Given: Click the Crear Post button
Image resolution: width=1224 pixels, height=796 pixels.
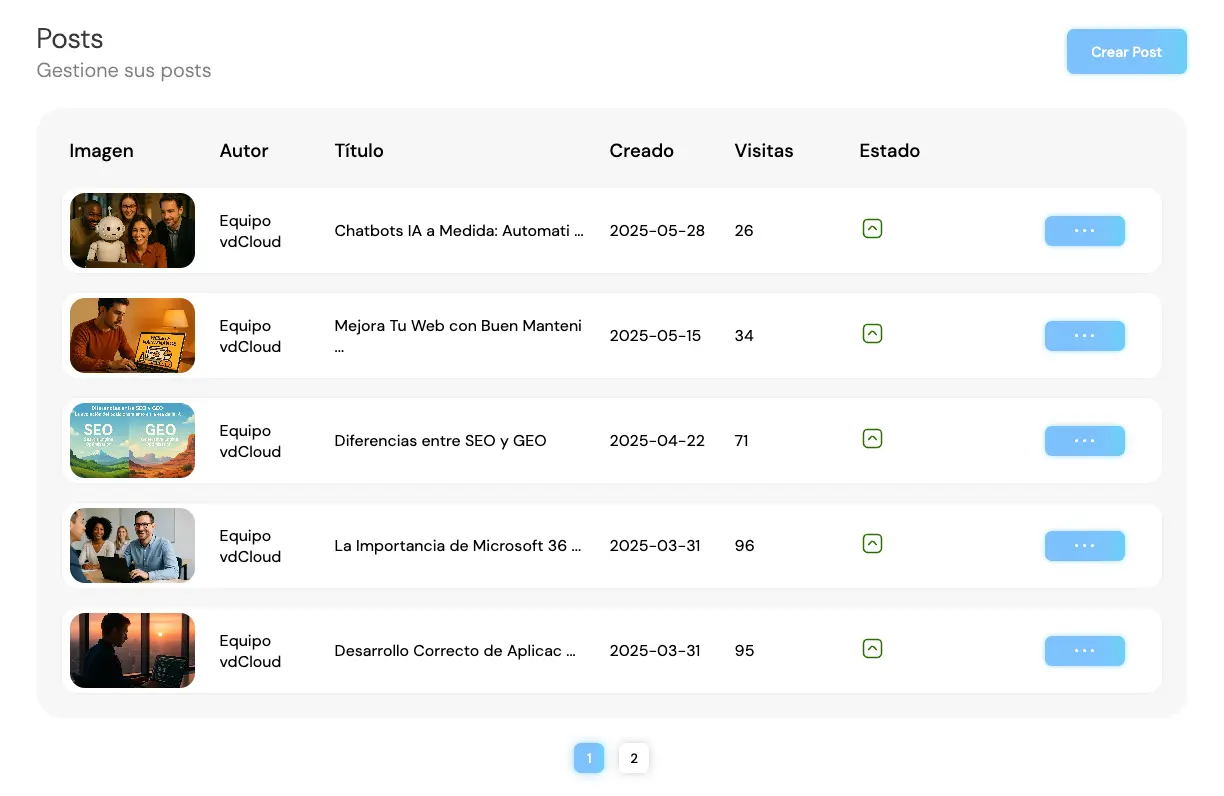Looking at the screenshot, I should 1126,52.
